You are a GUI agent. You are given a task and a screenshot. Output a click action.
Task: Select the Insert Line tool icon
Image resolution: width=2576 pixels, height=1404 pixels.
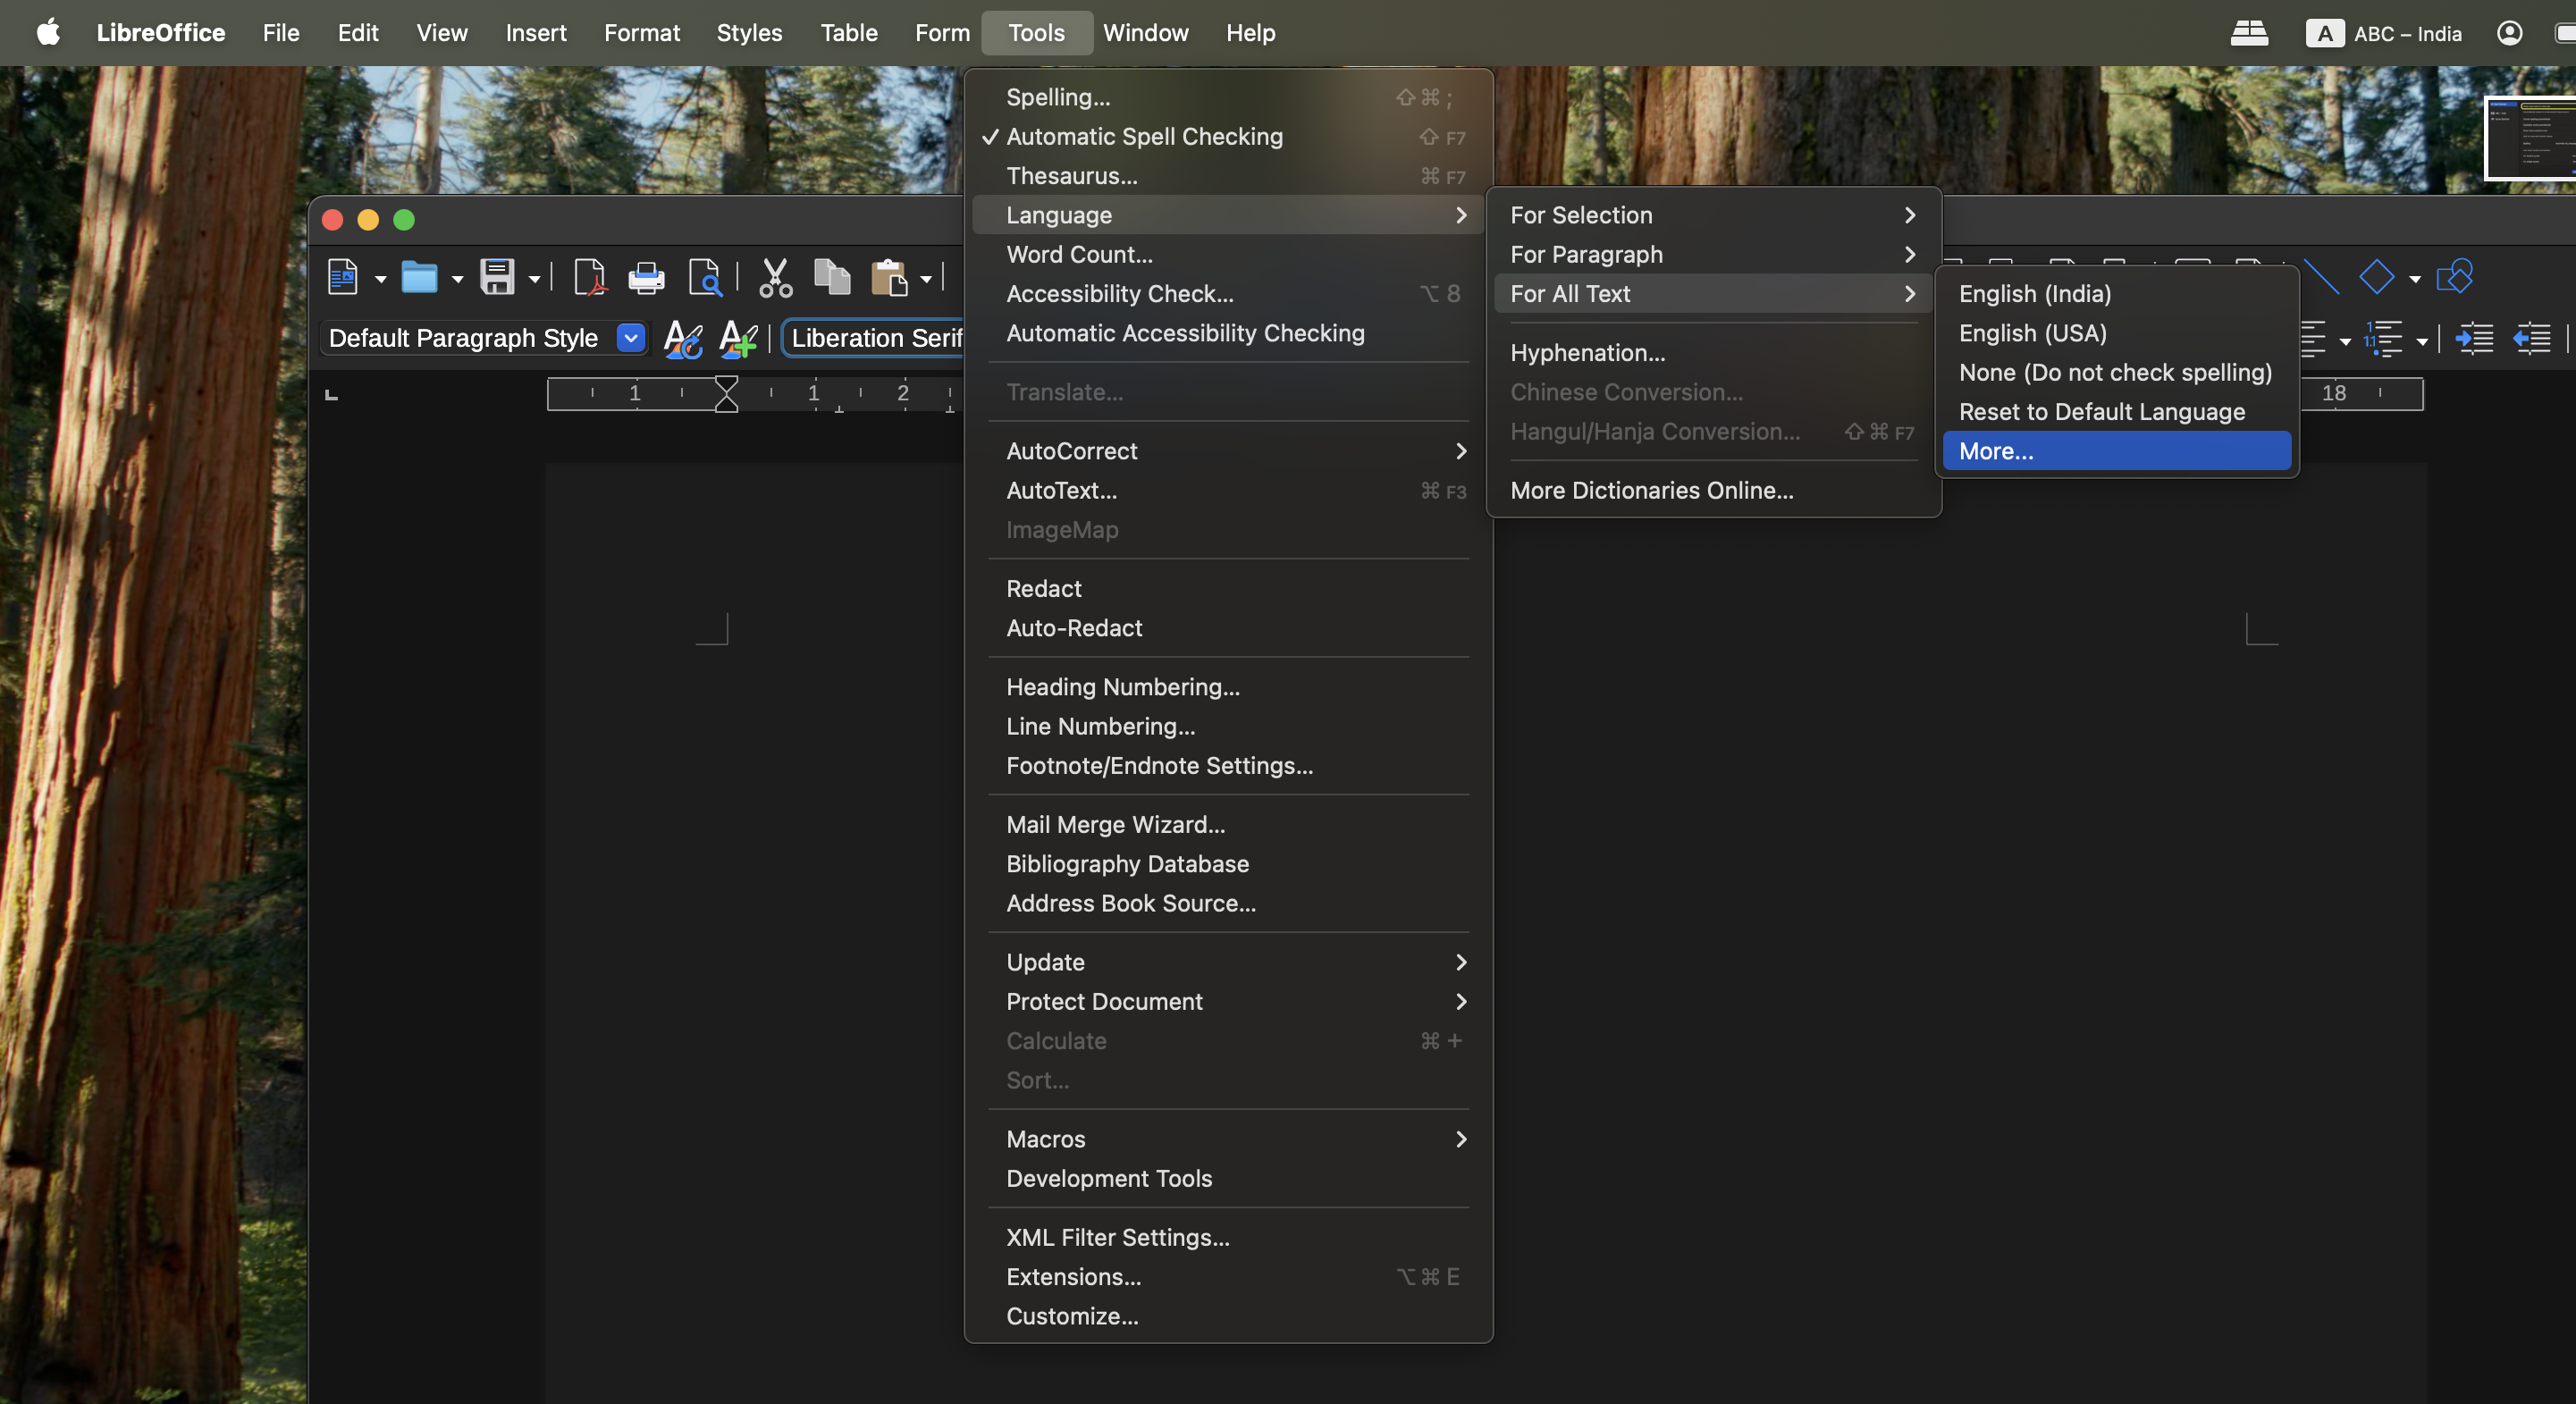(x=2321, y=277)
